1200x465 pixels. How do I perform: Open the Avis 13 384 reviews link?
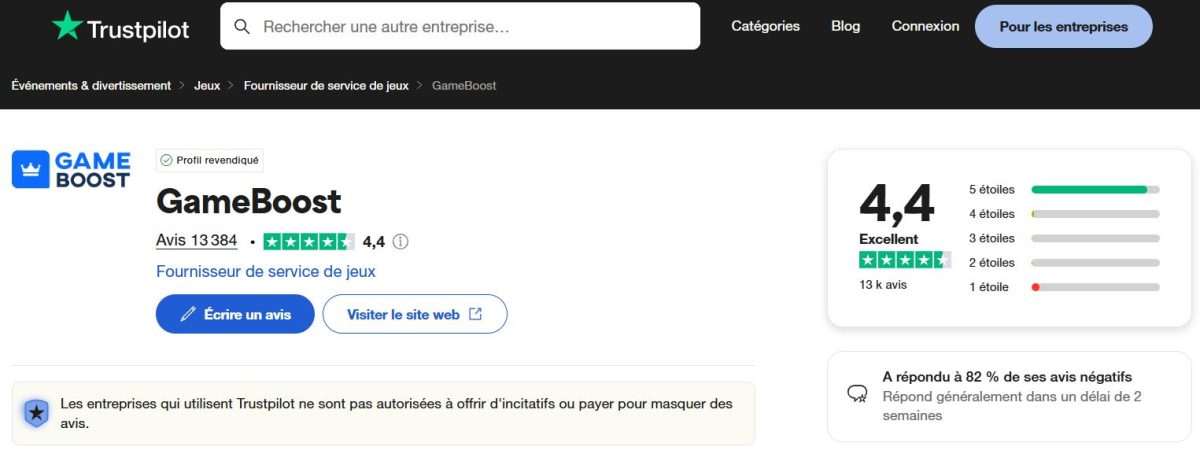(x=197, y=241)
